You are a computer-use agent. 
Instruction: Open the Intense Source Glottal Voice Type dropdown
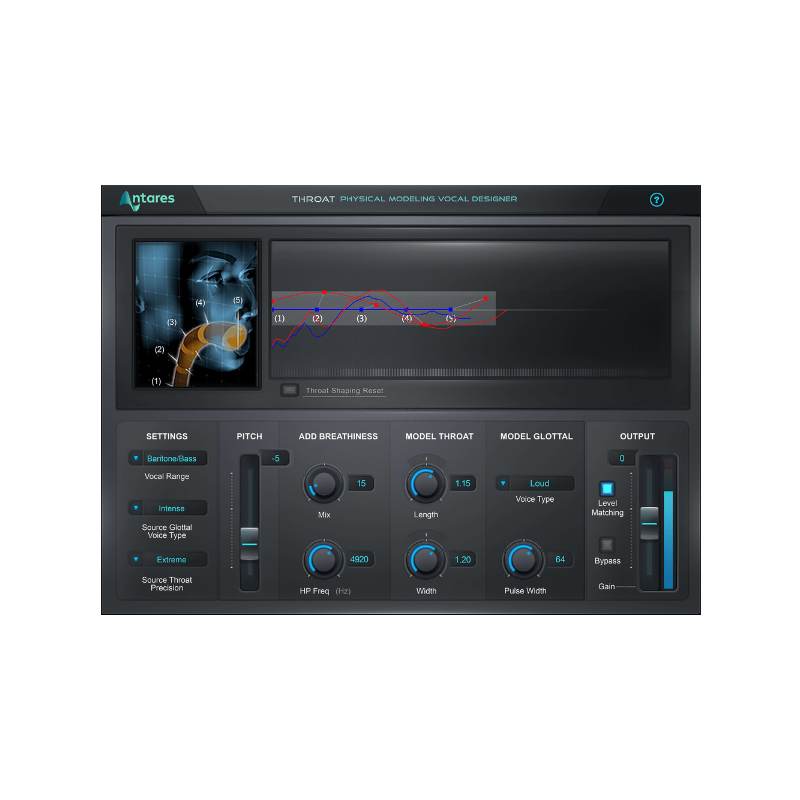168,508
